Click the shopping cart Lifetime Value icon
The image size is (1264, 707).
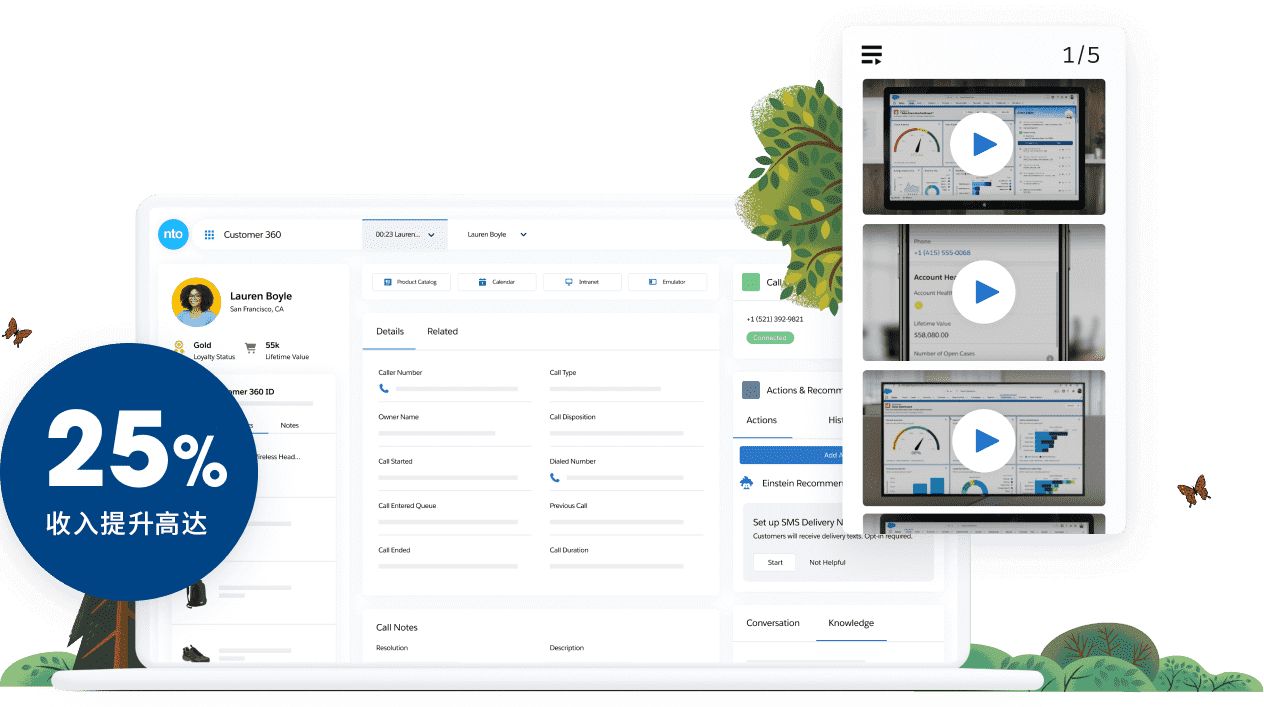(x=250, y=348)
